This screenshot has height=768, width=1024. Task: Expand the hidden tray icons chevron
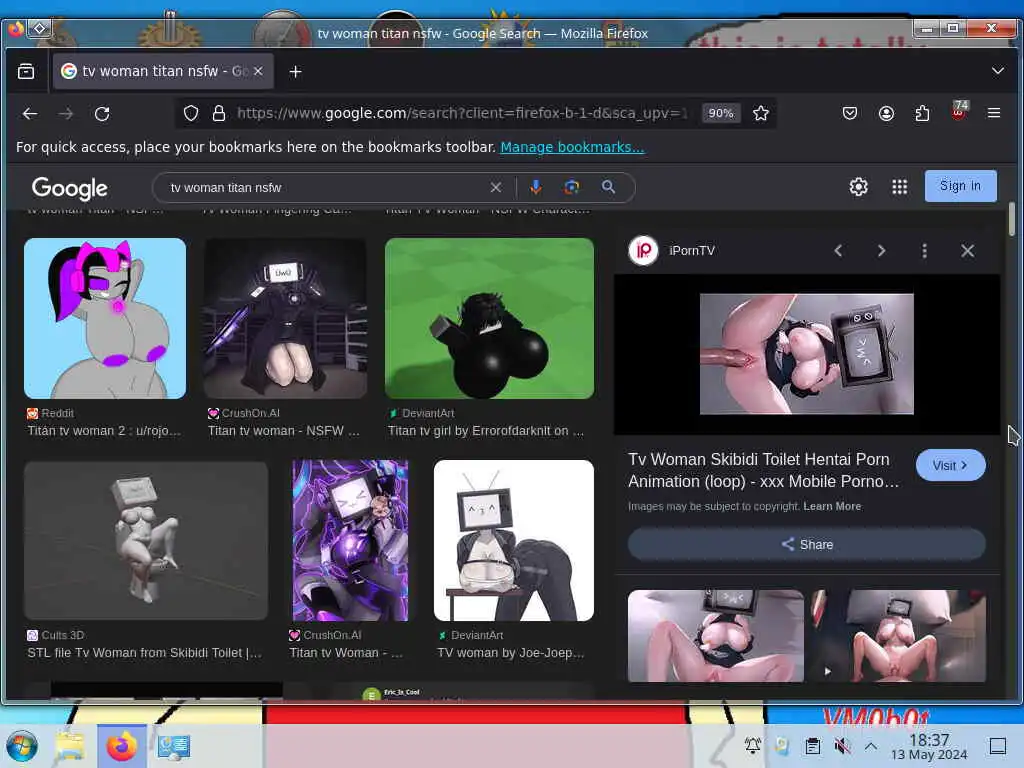(x=871, y=745)
